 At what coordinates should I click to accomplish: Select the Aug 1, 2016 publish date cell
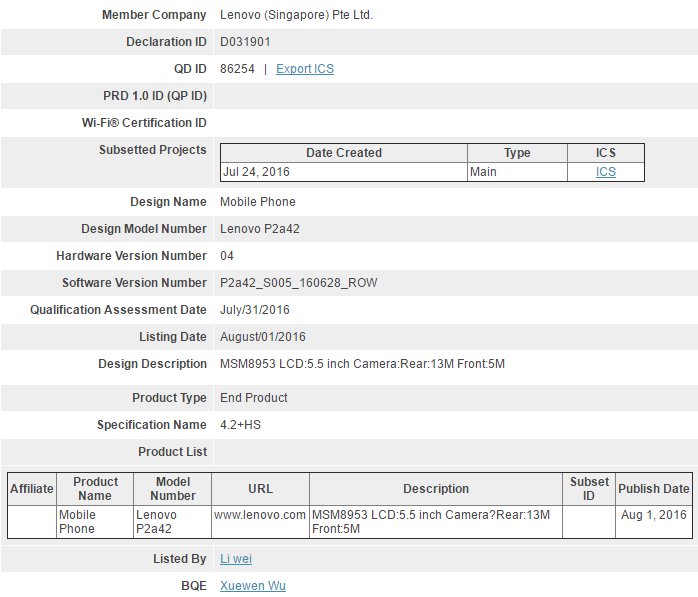(x=653, y=515)
